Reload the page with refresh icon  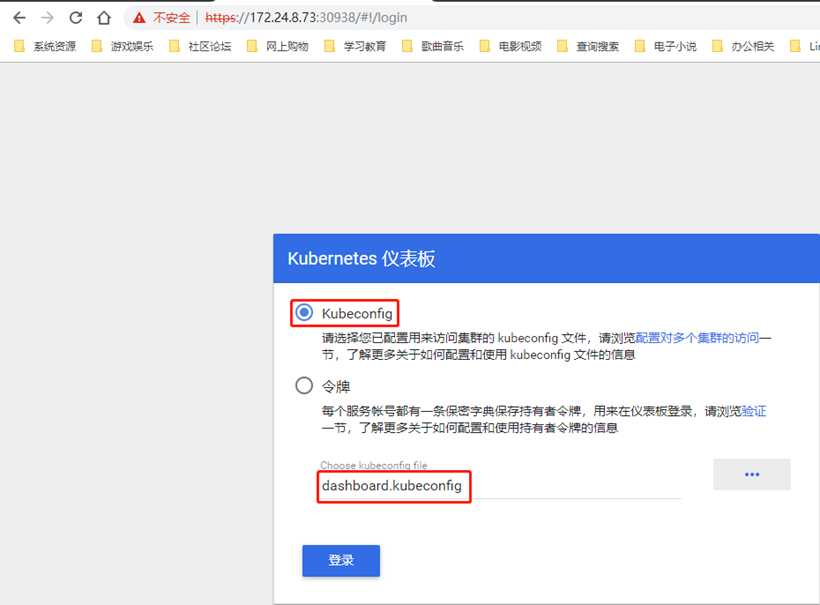click(x=76, y=18)
